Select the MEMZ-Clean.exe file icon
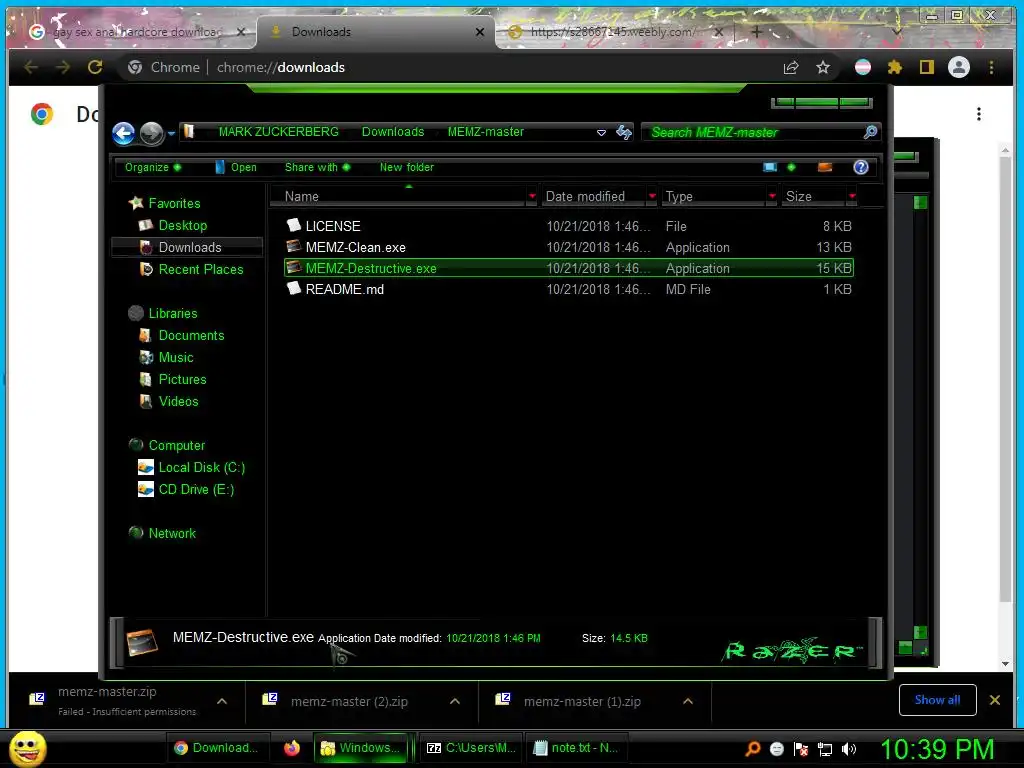This screenshot has height=768, width=1024. [294, 247]
